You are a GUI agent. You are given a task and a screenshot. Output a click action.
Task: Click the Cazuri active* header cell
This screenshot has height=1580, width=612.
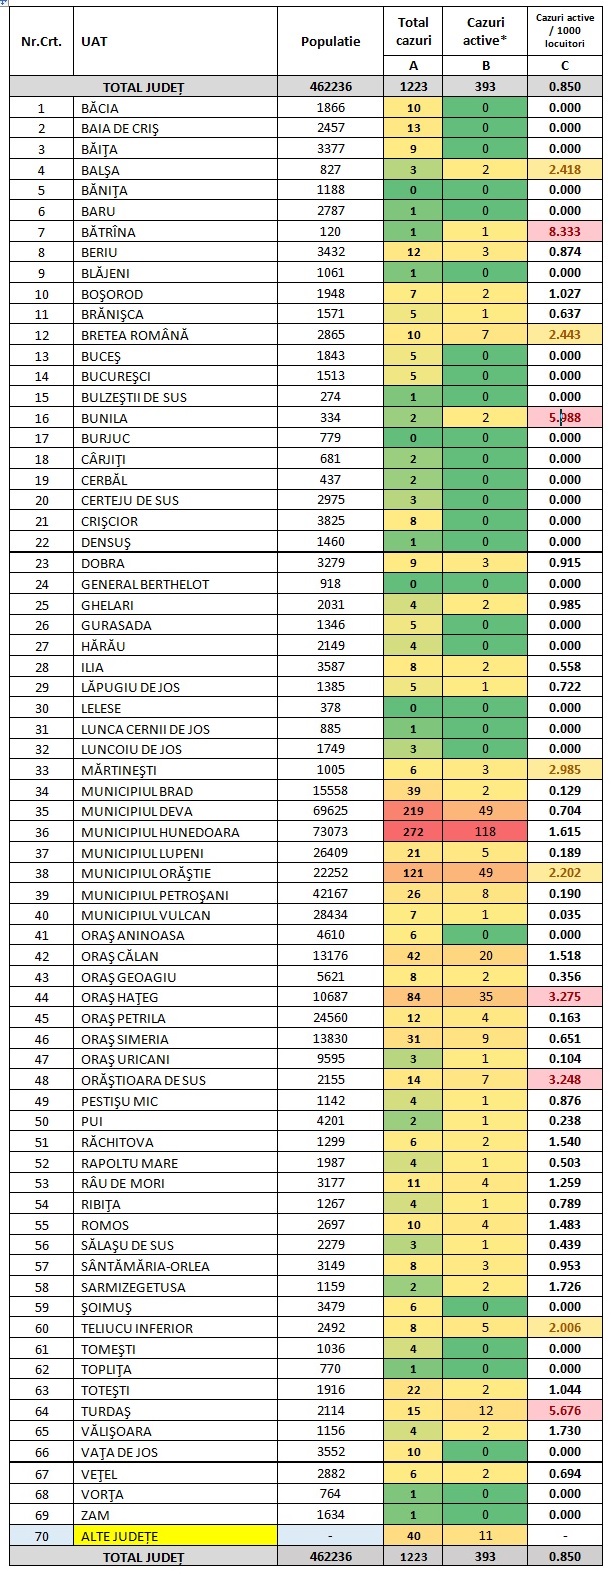[485, 31]
